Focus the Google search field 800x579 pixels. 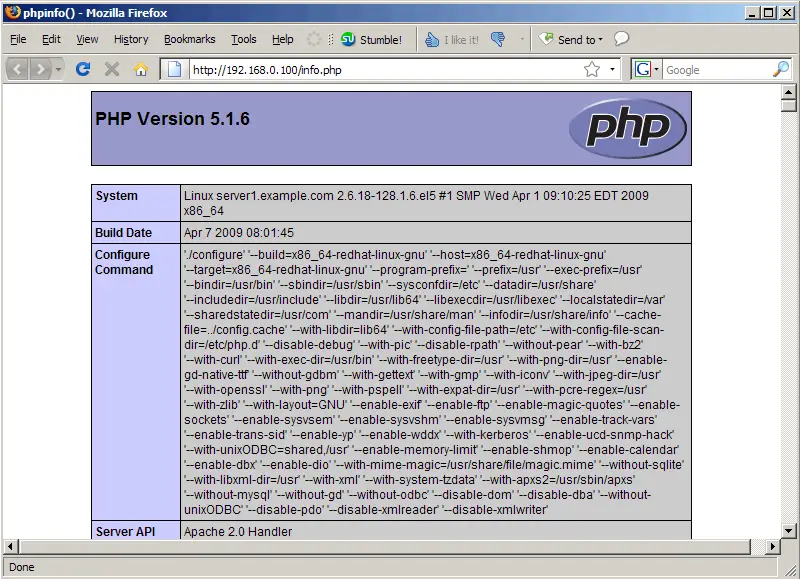coord(717,70)
